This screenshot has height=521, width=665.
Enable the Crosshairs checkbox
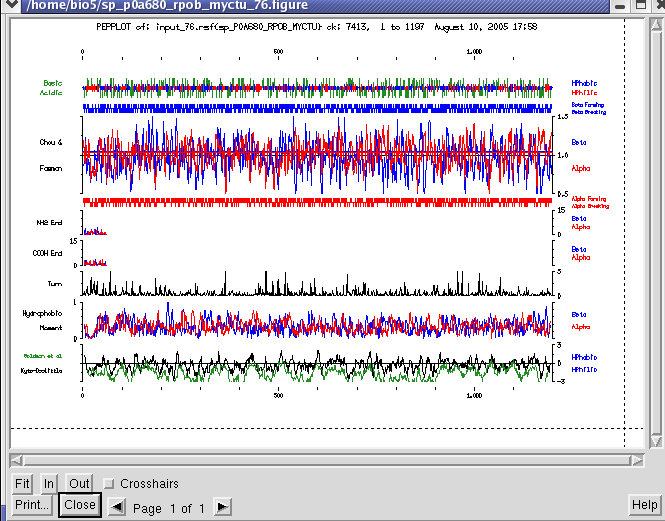pos(109,484)
